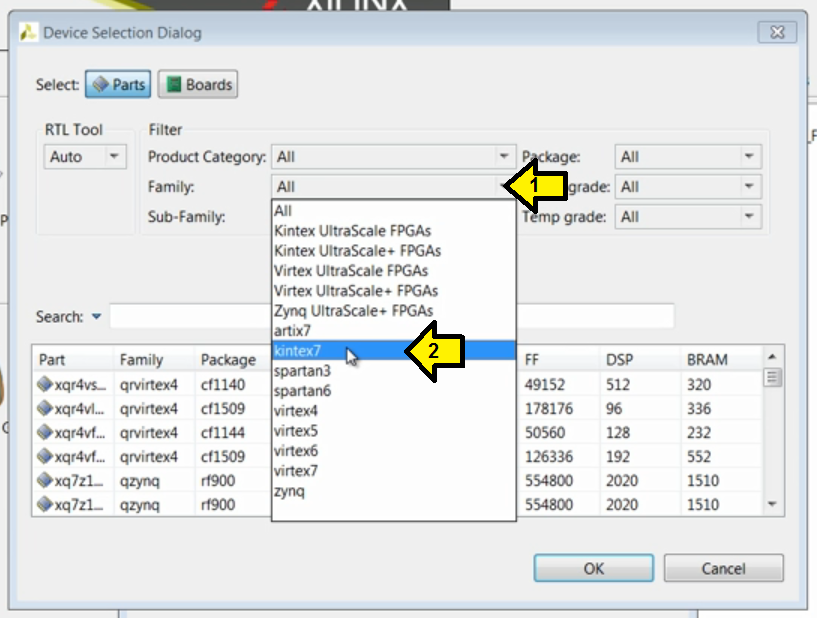The height and width of the screenshot is (618, 817).
Task: Click cf1144 package cell
Action: click(x=222, y=432)
